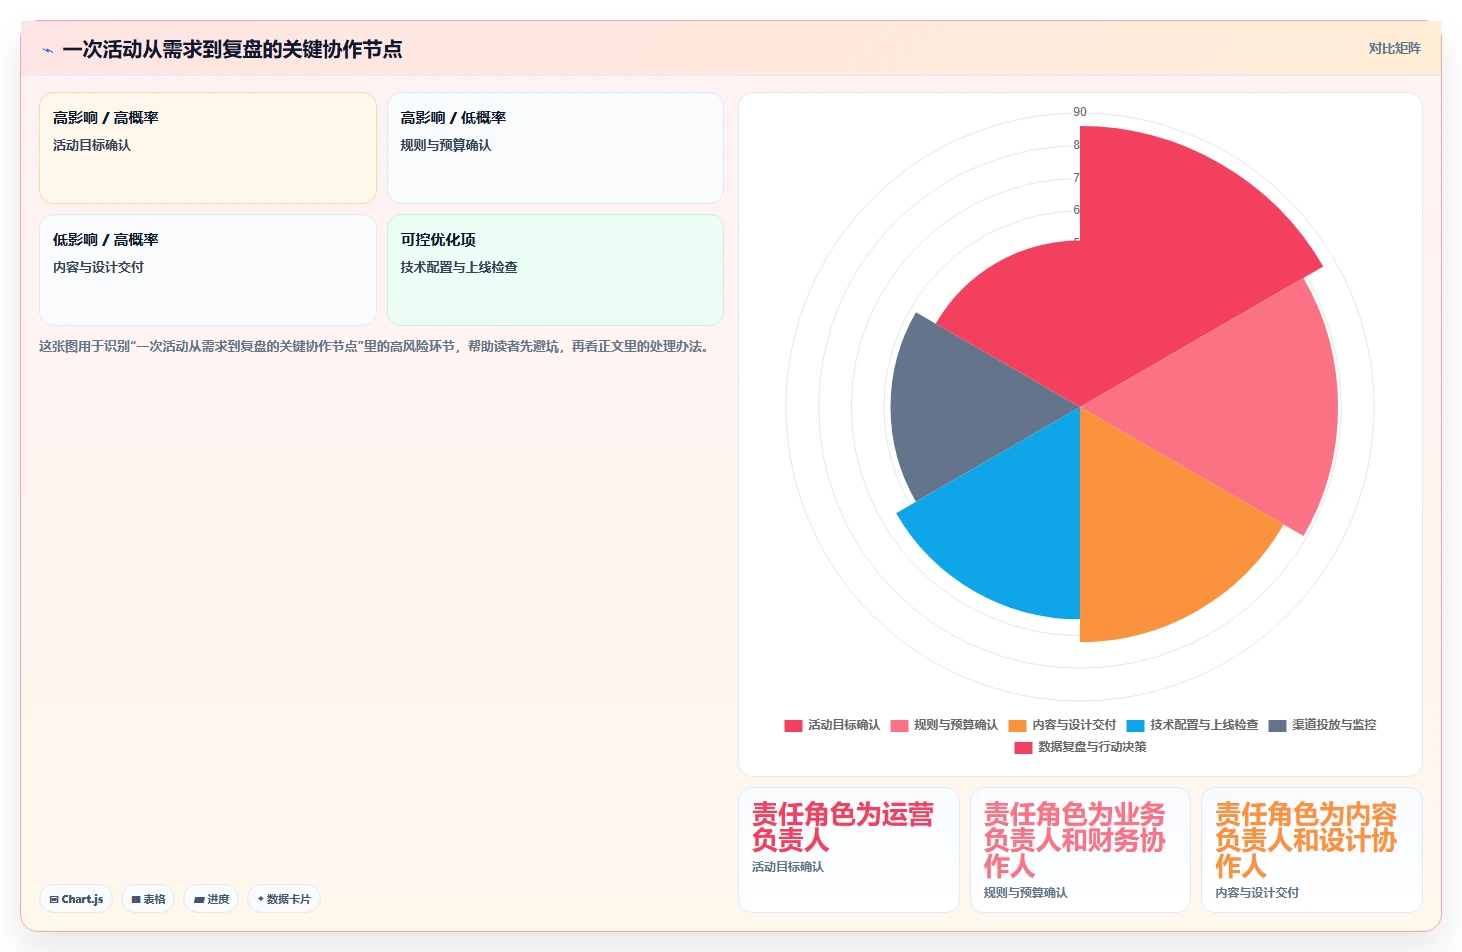This screenshot has height=952, width=1462.
Task: Toggle 活动目标确认 legend entry
Action: [x=832, y=725]
